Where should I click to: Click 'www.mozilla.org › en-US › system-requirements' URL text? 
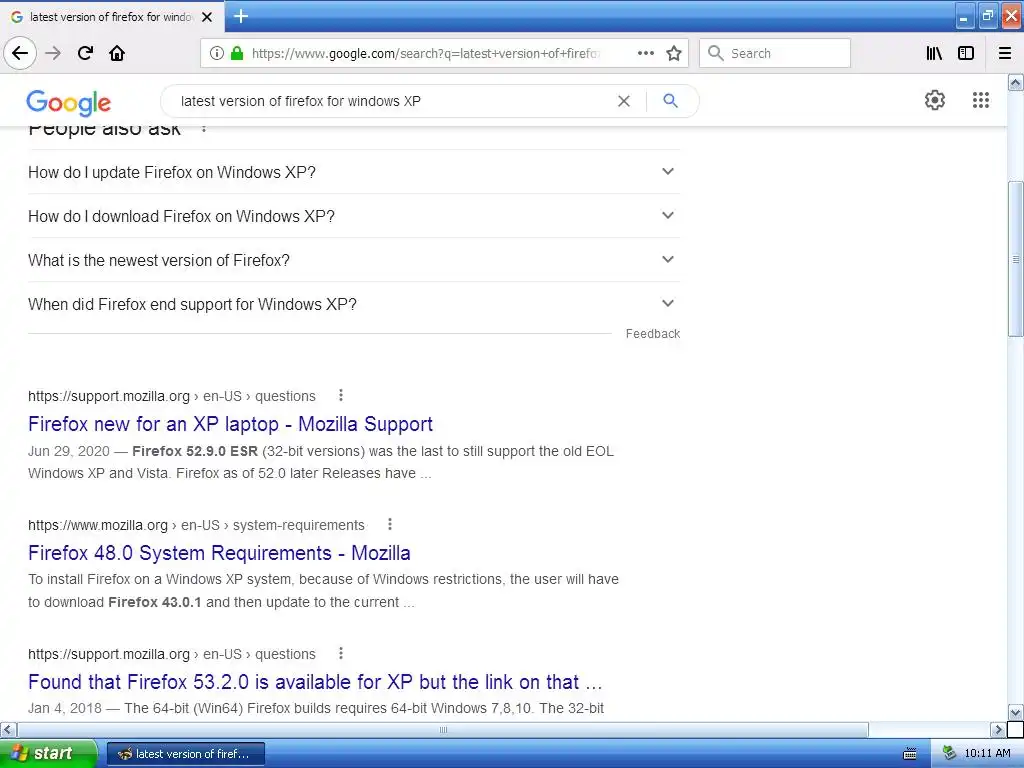point(196,525)
